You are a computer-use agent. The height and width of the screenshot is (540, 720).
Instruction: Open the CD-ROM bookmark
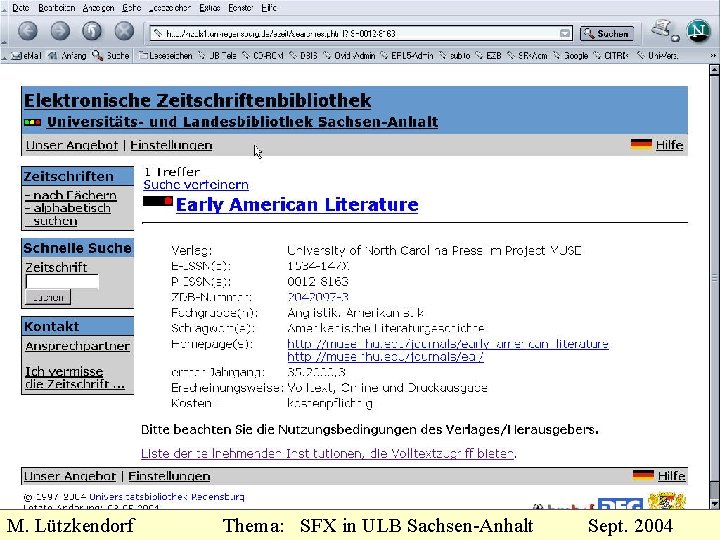(x=263, y=56)
